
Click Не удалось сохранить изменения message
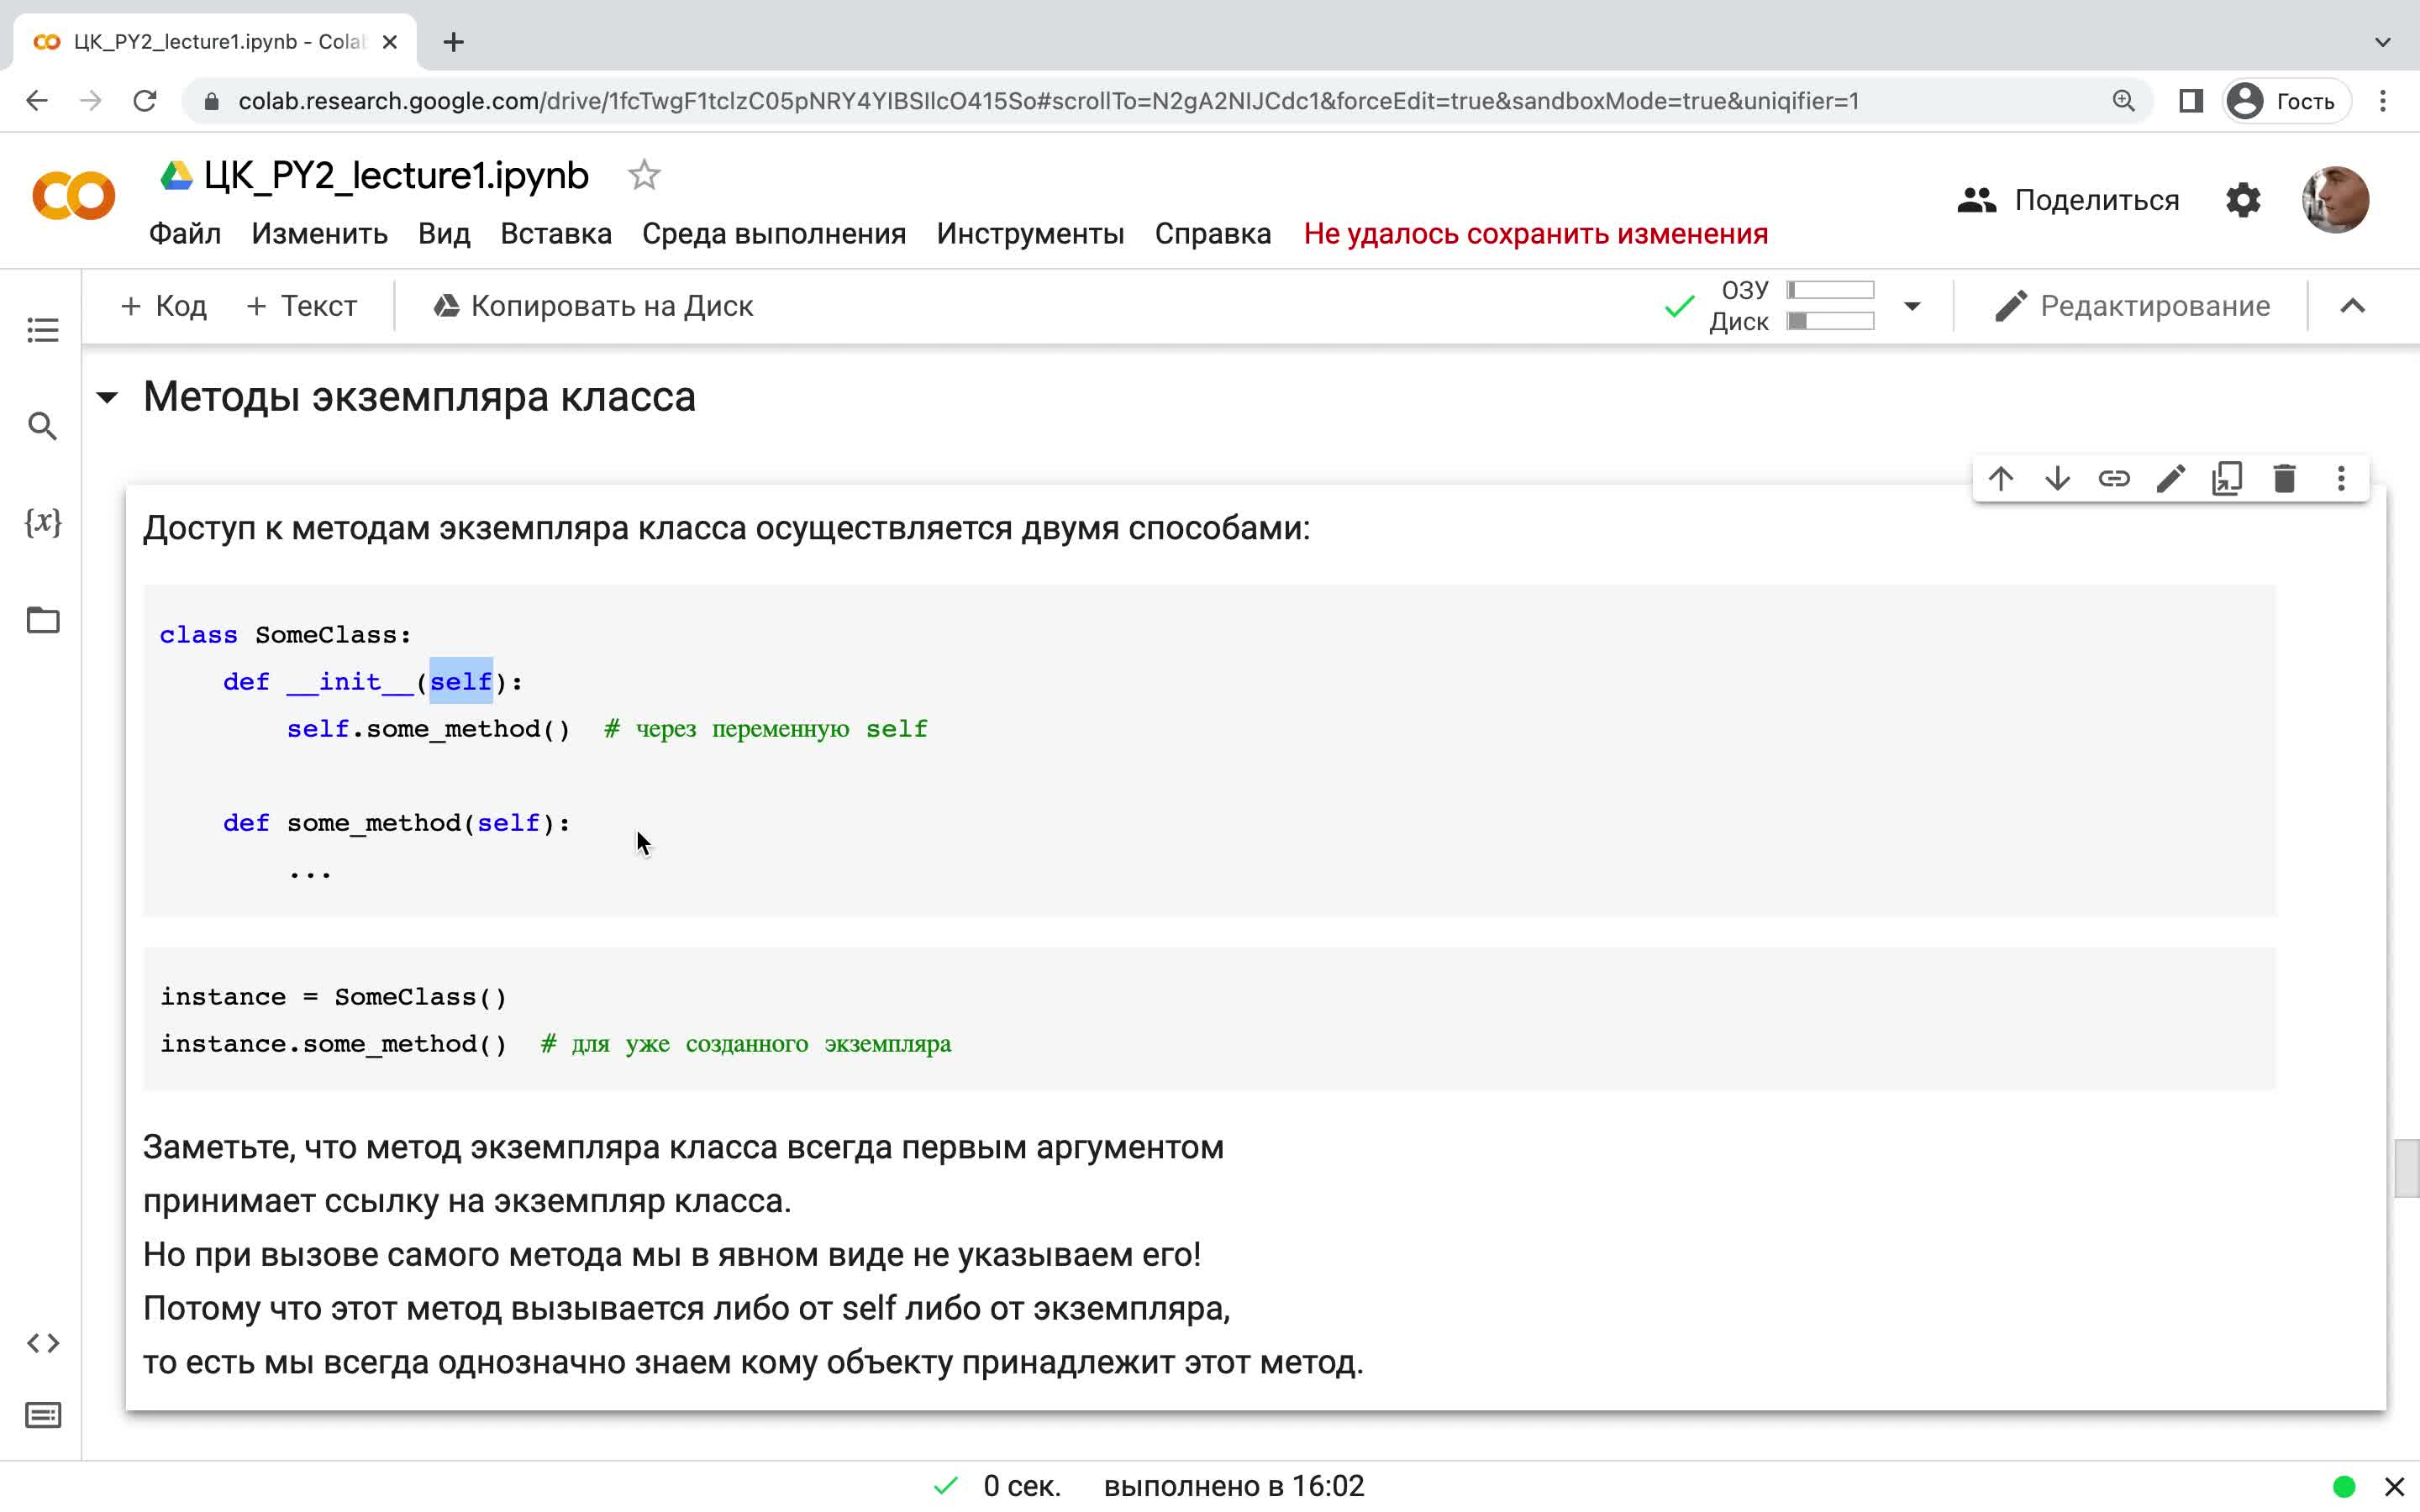[x=1535, y=234]
